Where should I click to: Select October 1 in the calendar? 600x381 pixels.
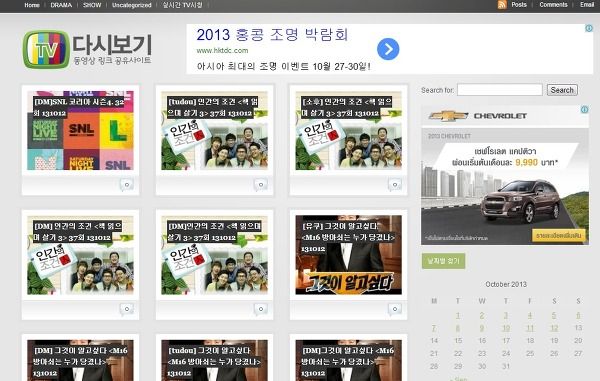[x=458, y=316]
